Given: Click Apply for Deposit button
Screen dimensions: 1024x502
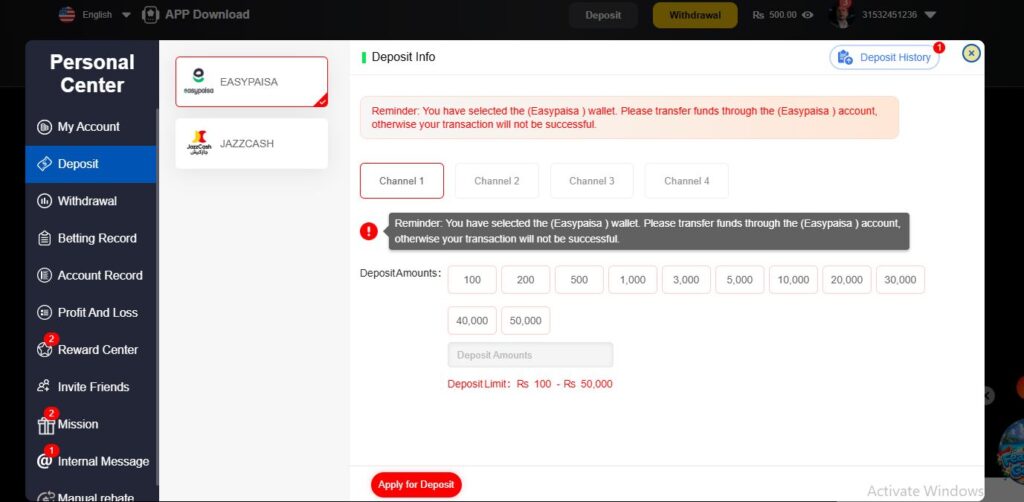Looking at the screenshot, I should (x=417, y=485).
